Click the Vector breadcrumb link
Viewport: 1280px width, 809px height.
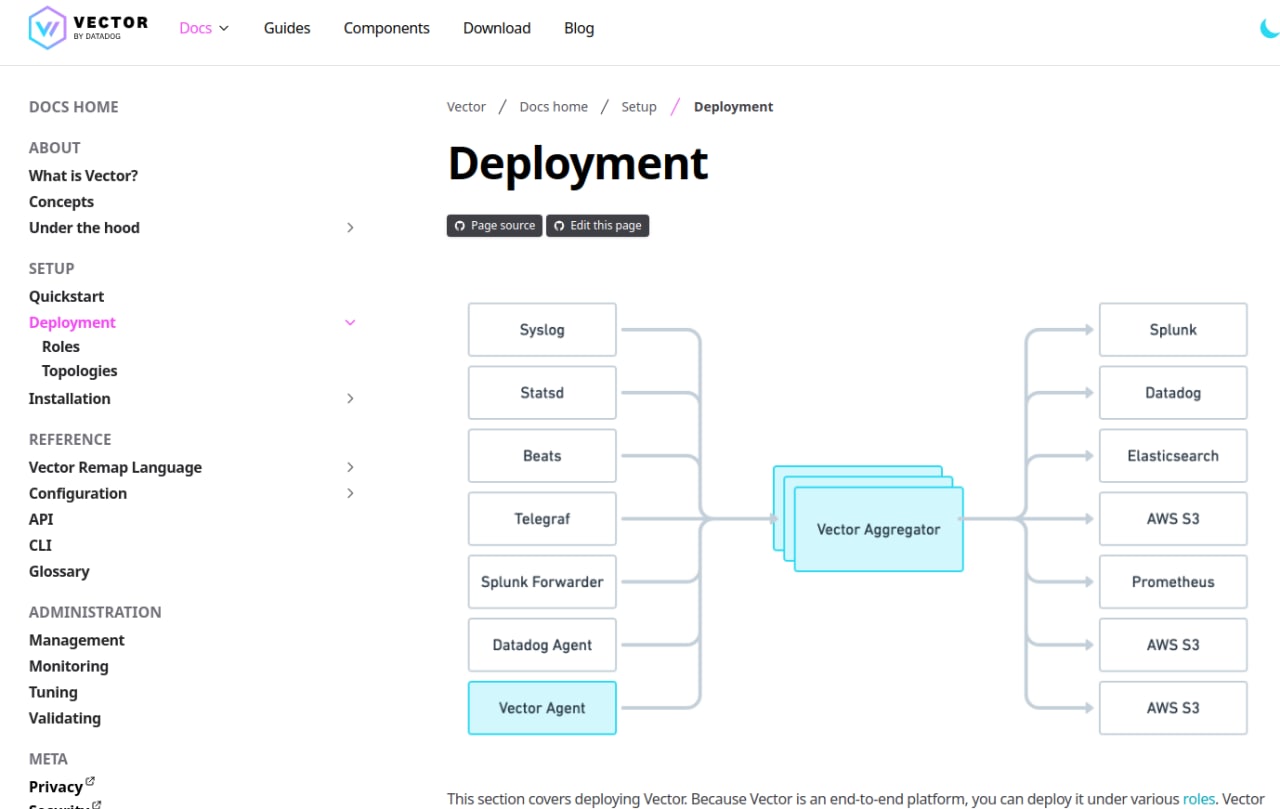(x=466, y=107)
